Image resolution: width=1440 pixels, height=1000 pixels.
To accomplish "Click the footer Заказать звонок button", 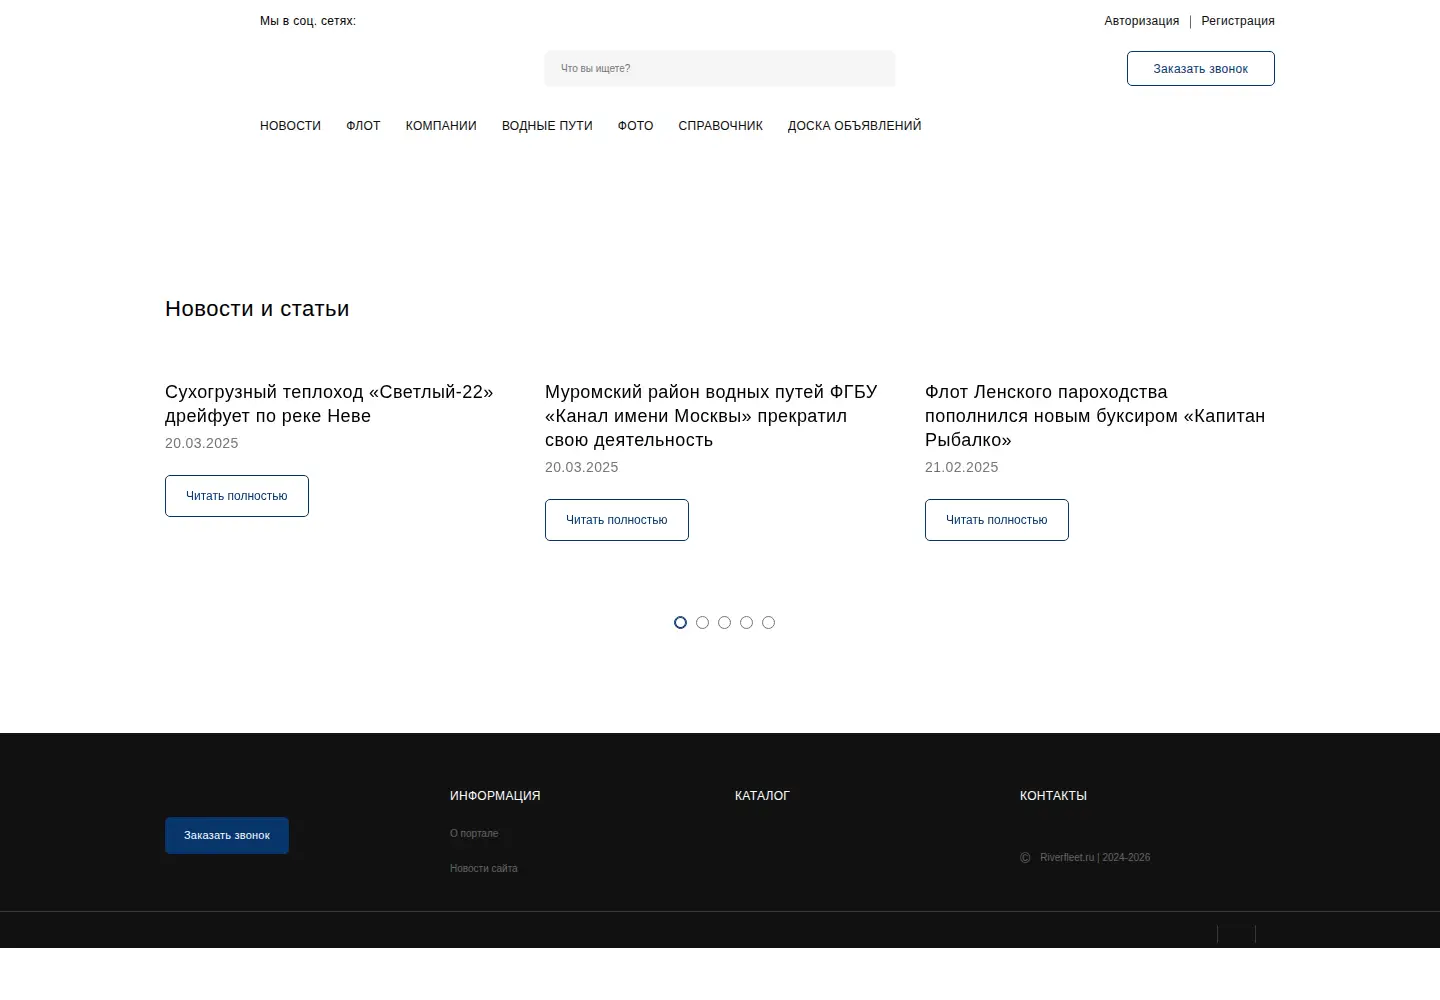I will click(227, 836).
